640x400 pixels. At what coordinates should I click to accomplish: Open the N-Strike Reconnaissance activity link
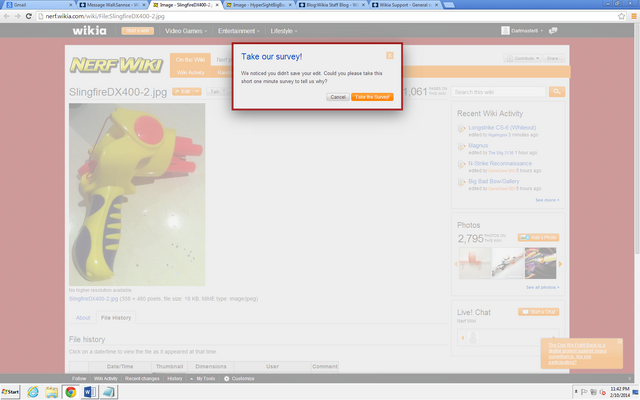(500, 163)
